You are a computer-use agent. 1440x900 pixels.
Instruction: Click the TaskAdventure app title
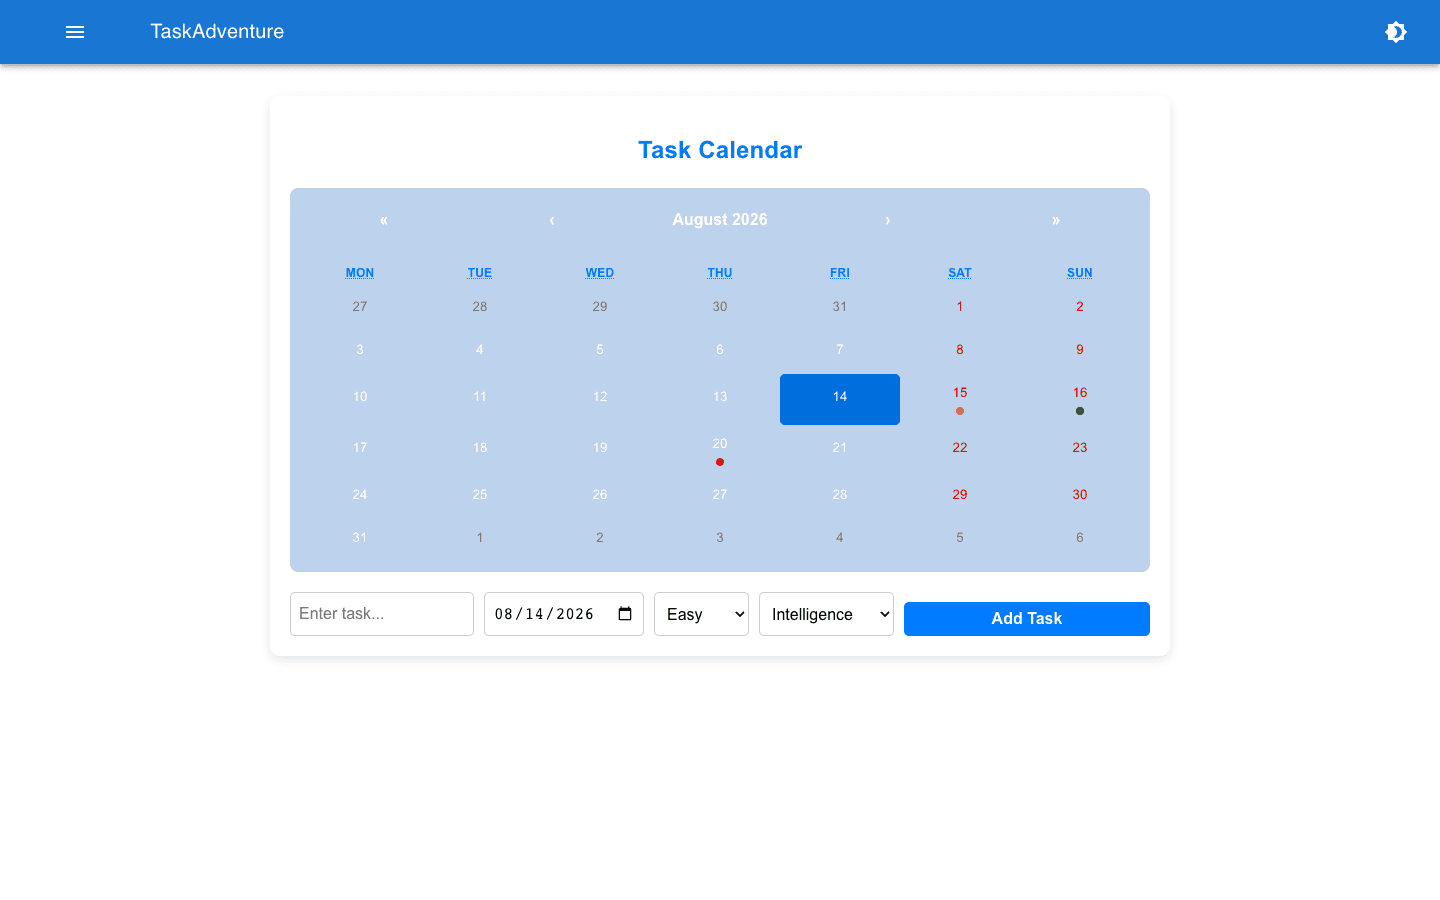[217, 32]
